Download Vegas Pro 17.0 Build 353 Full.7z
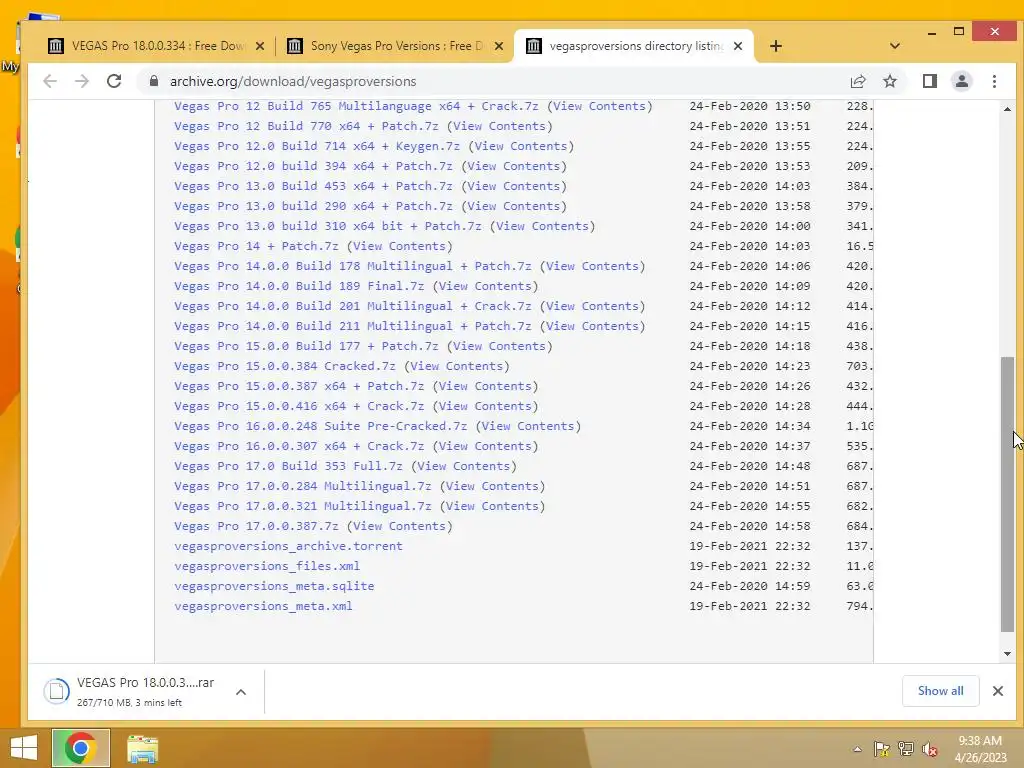 coord(288,466)
